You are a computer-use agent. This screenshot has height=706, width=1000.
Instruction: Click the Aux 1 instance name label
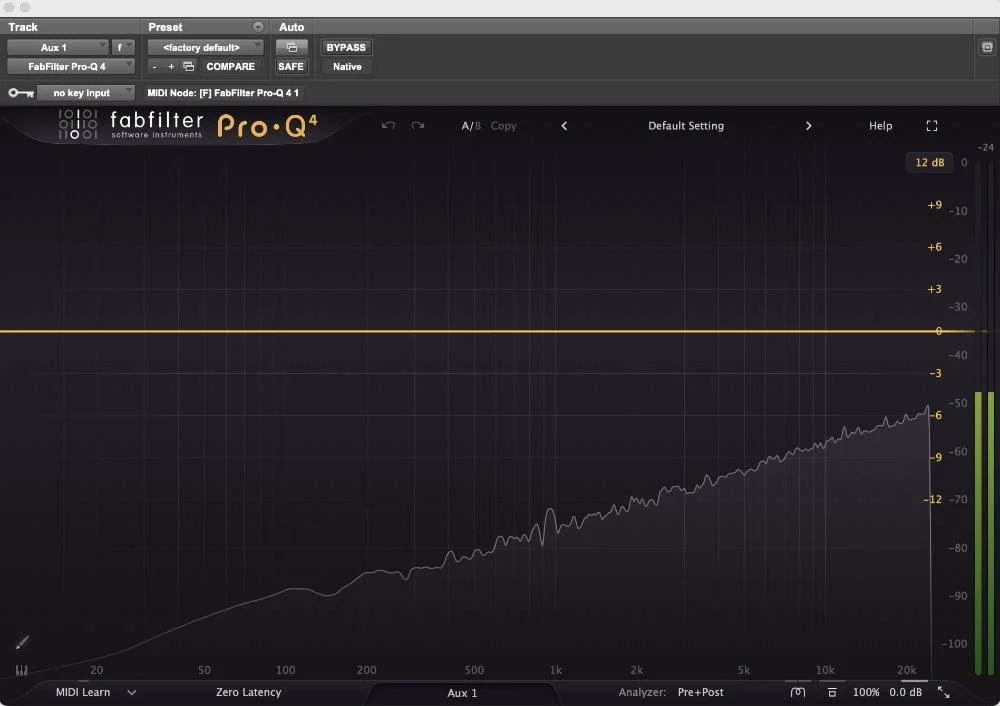(x=462, y=693)
